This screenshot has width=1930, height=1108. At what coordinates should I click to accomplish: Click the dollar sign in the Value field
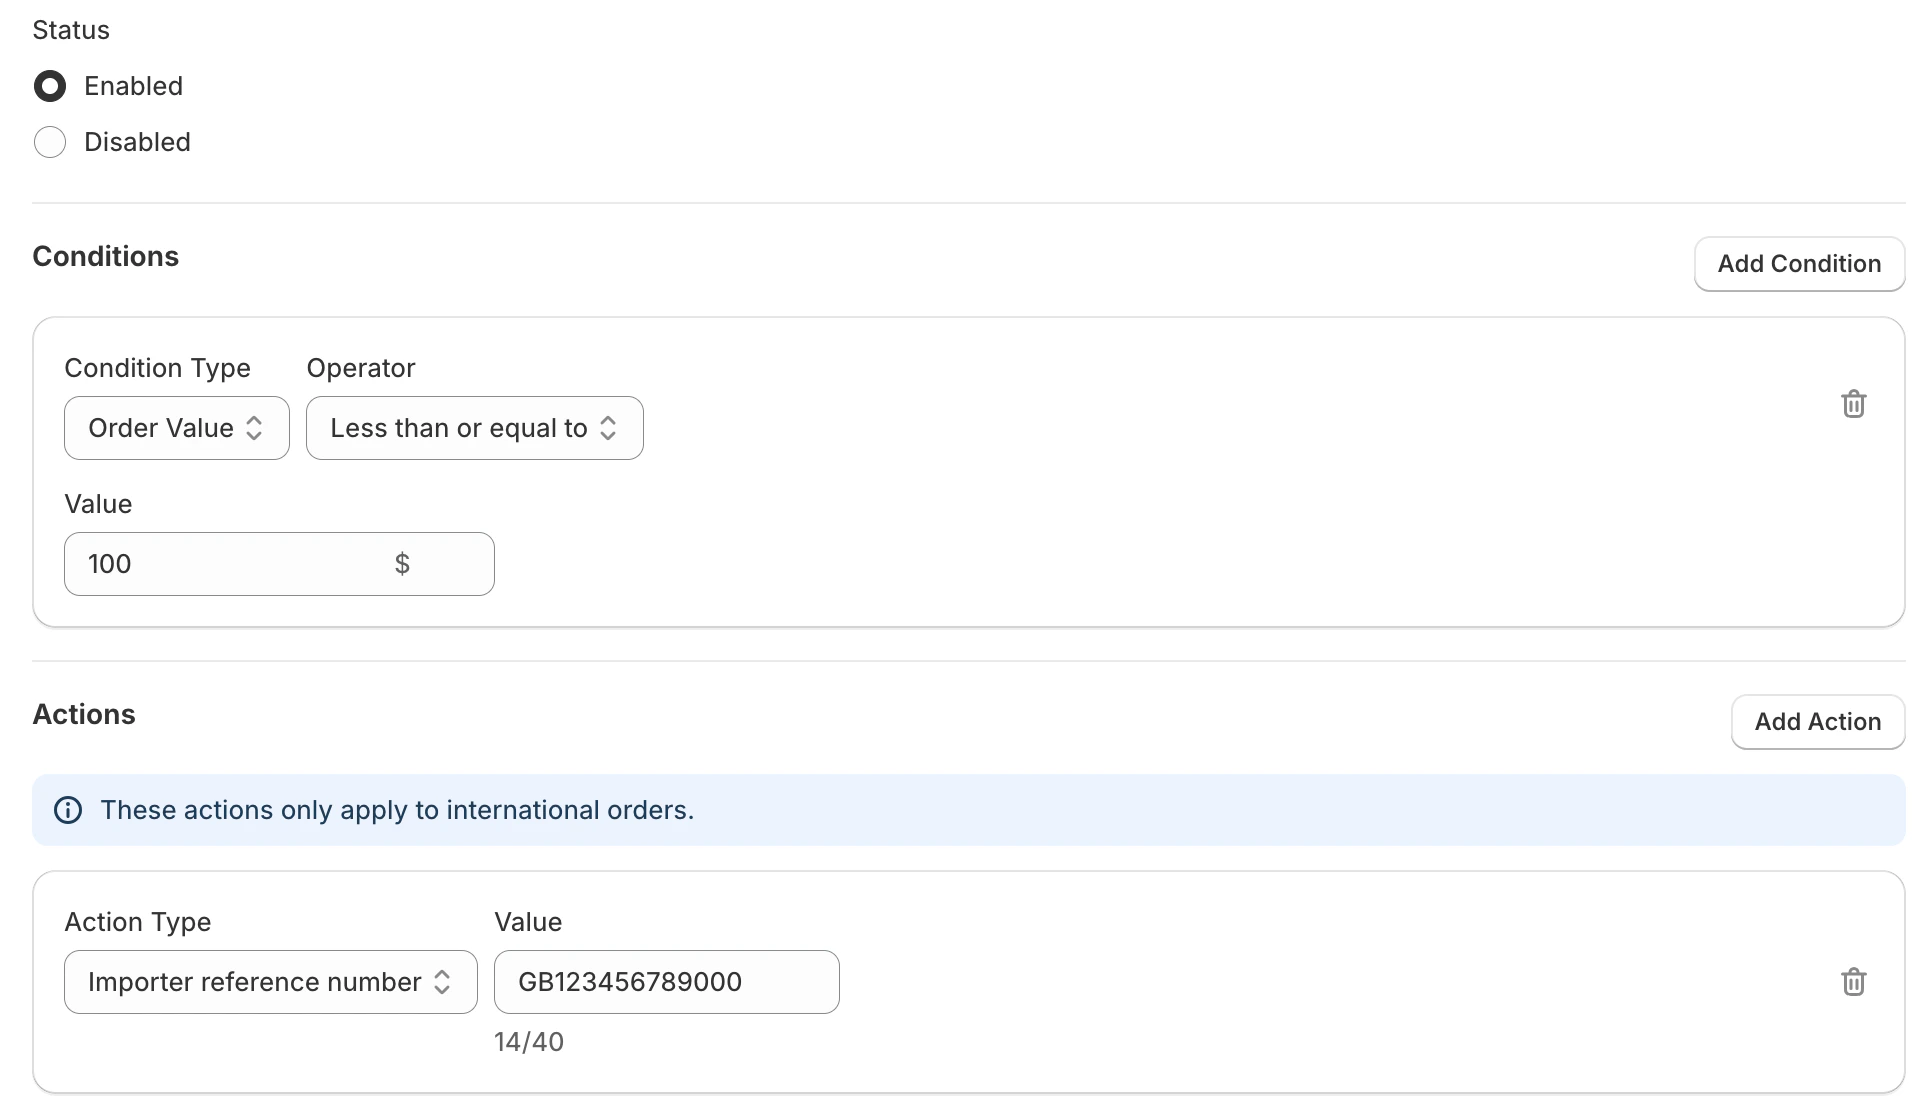pos(402,564)
